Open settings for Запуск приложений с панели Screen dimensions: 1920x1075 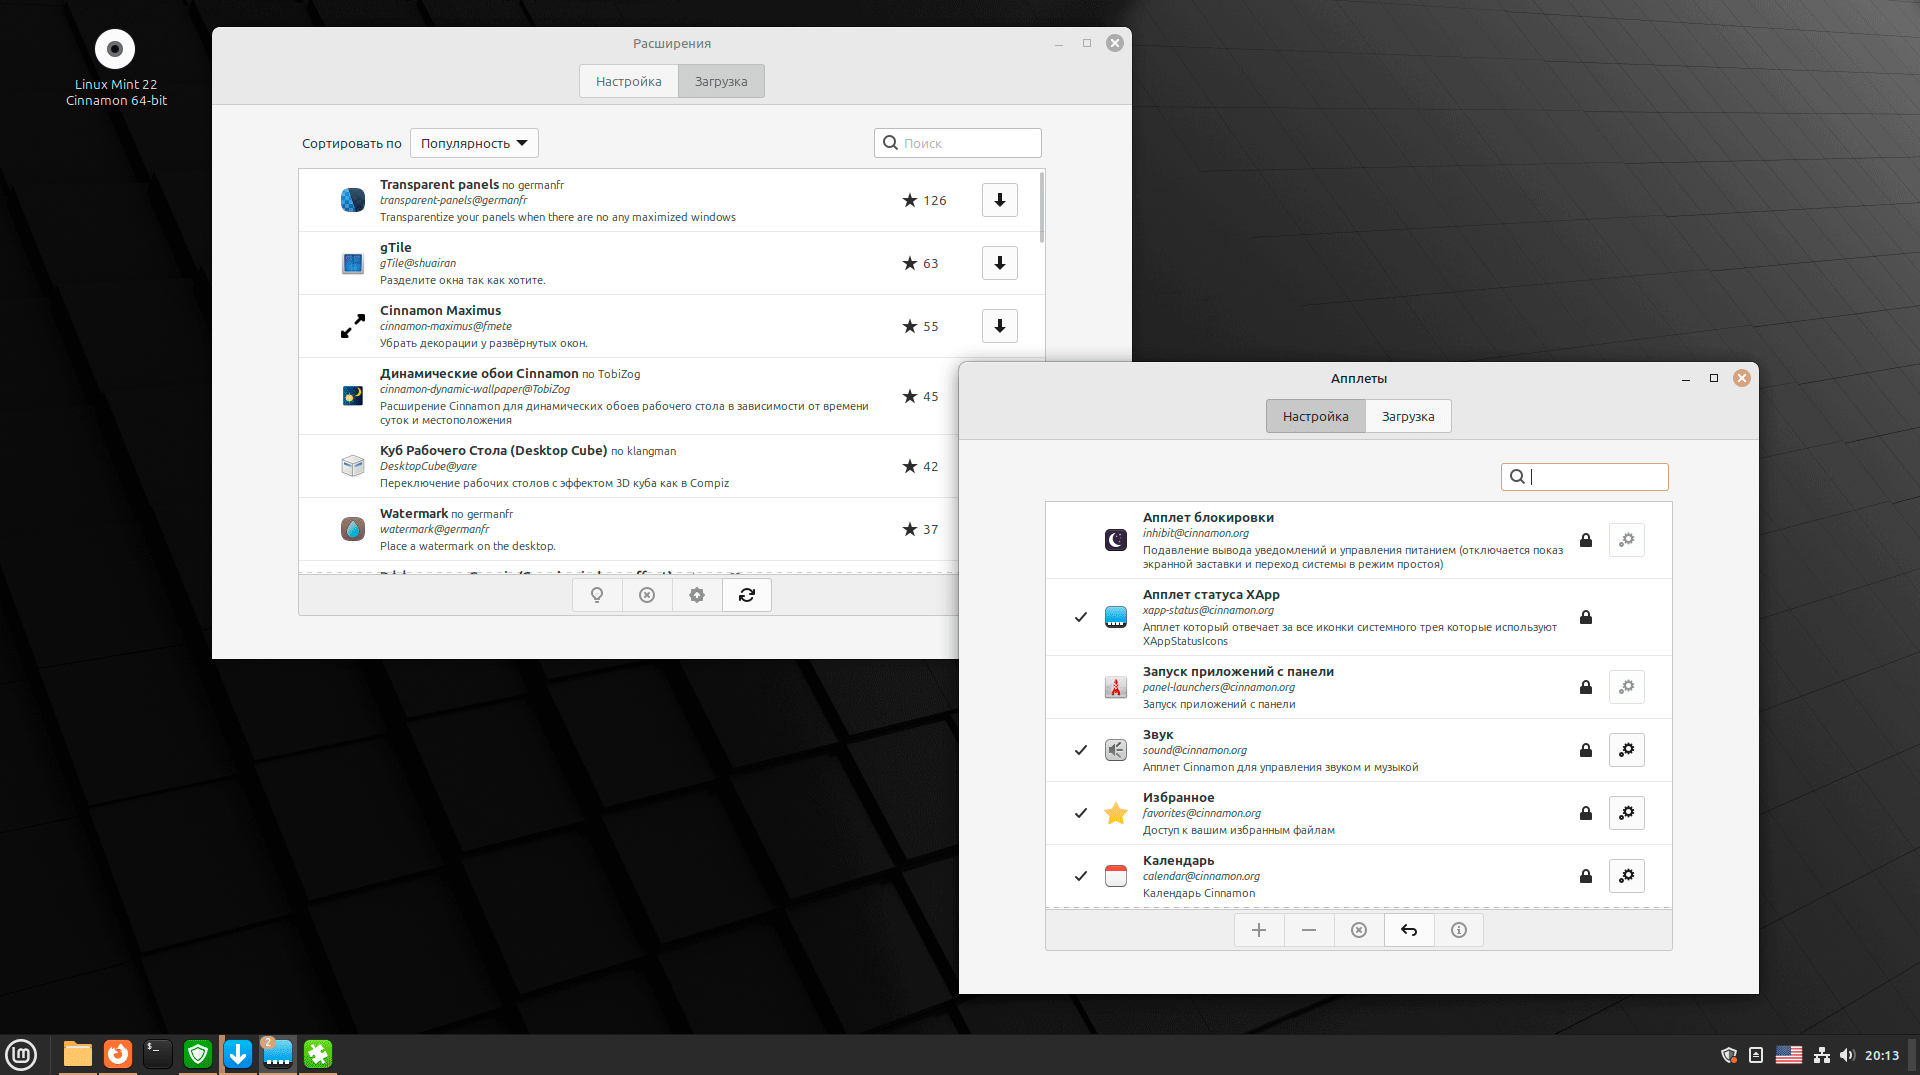pyautogui.click(x=1627, y=687)
